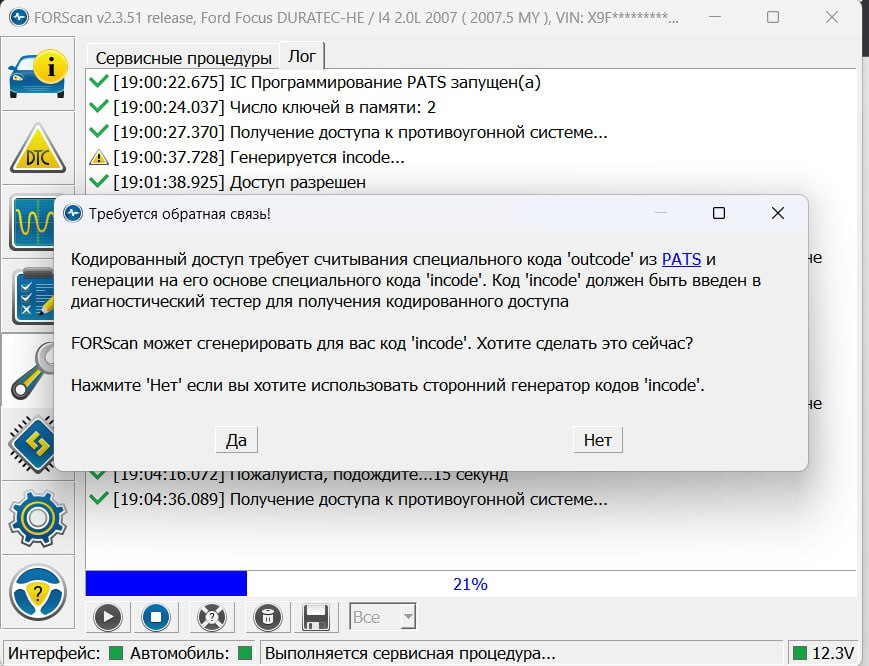This screenshot has width=869, height=666.
Task: Open the vehicle information section icon
Action: [x=38, y=74]
